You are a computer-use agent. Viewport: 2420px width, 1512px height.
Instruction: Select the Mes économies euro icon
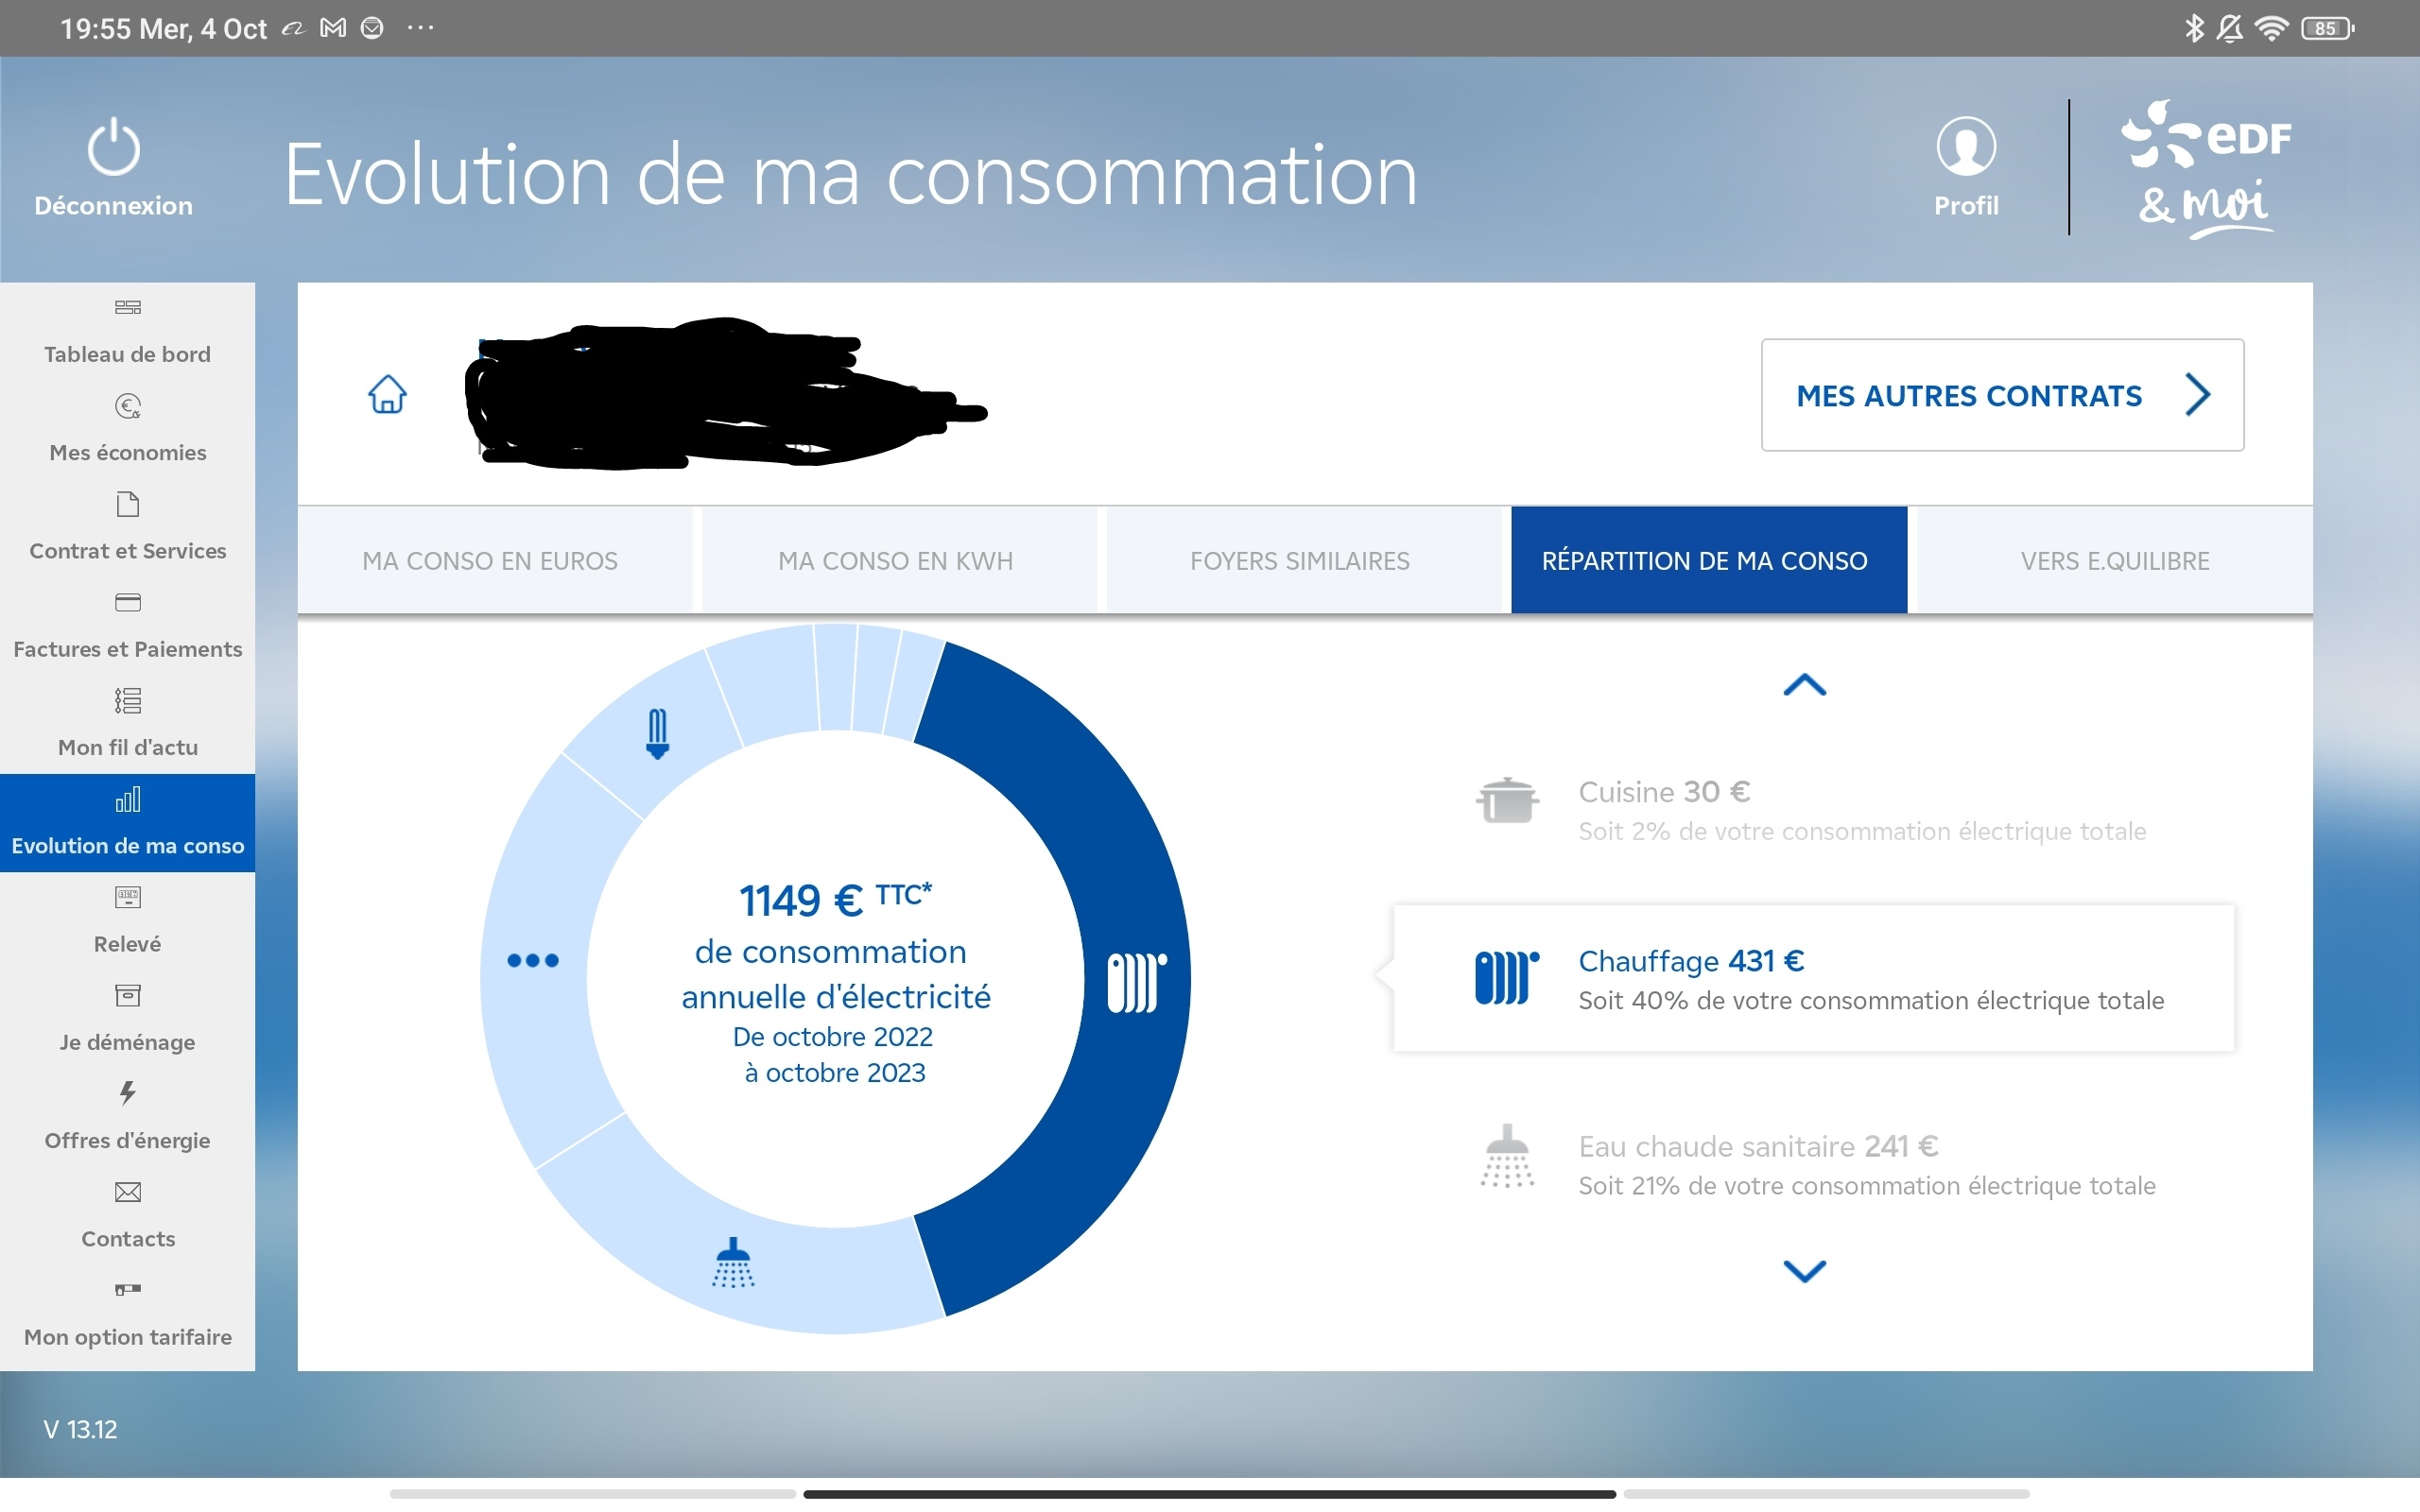(127, 406)
